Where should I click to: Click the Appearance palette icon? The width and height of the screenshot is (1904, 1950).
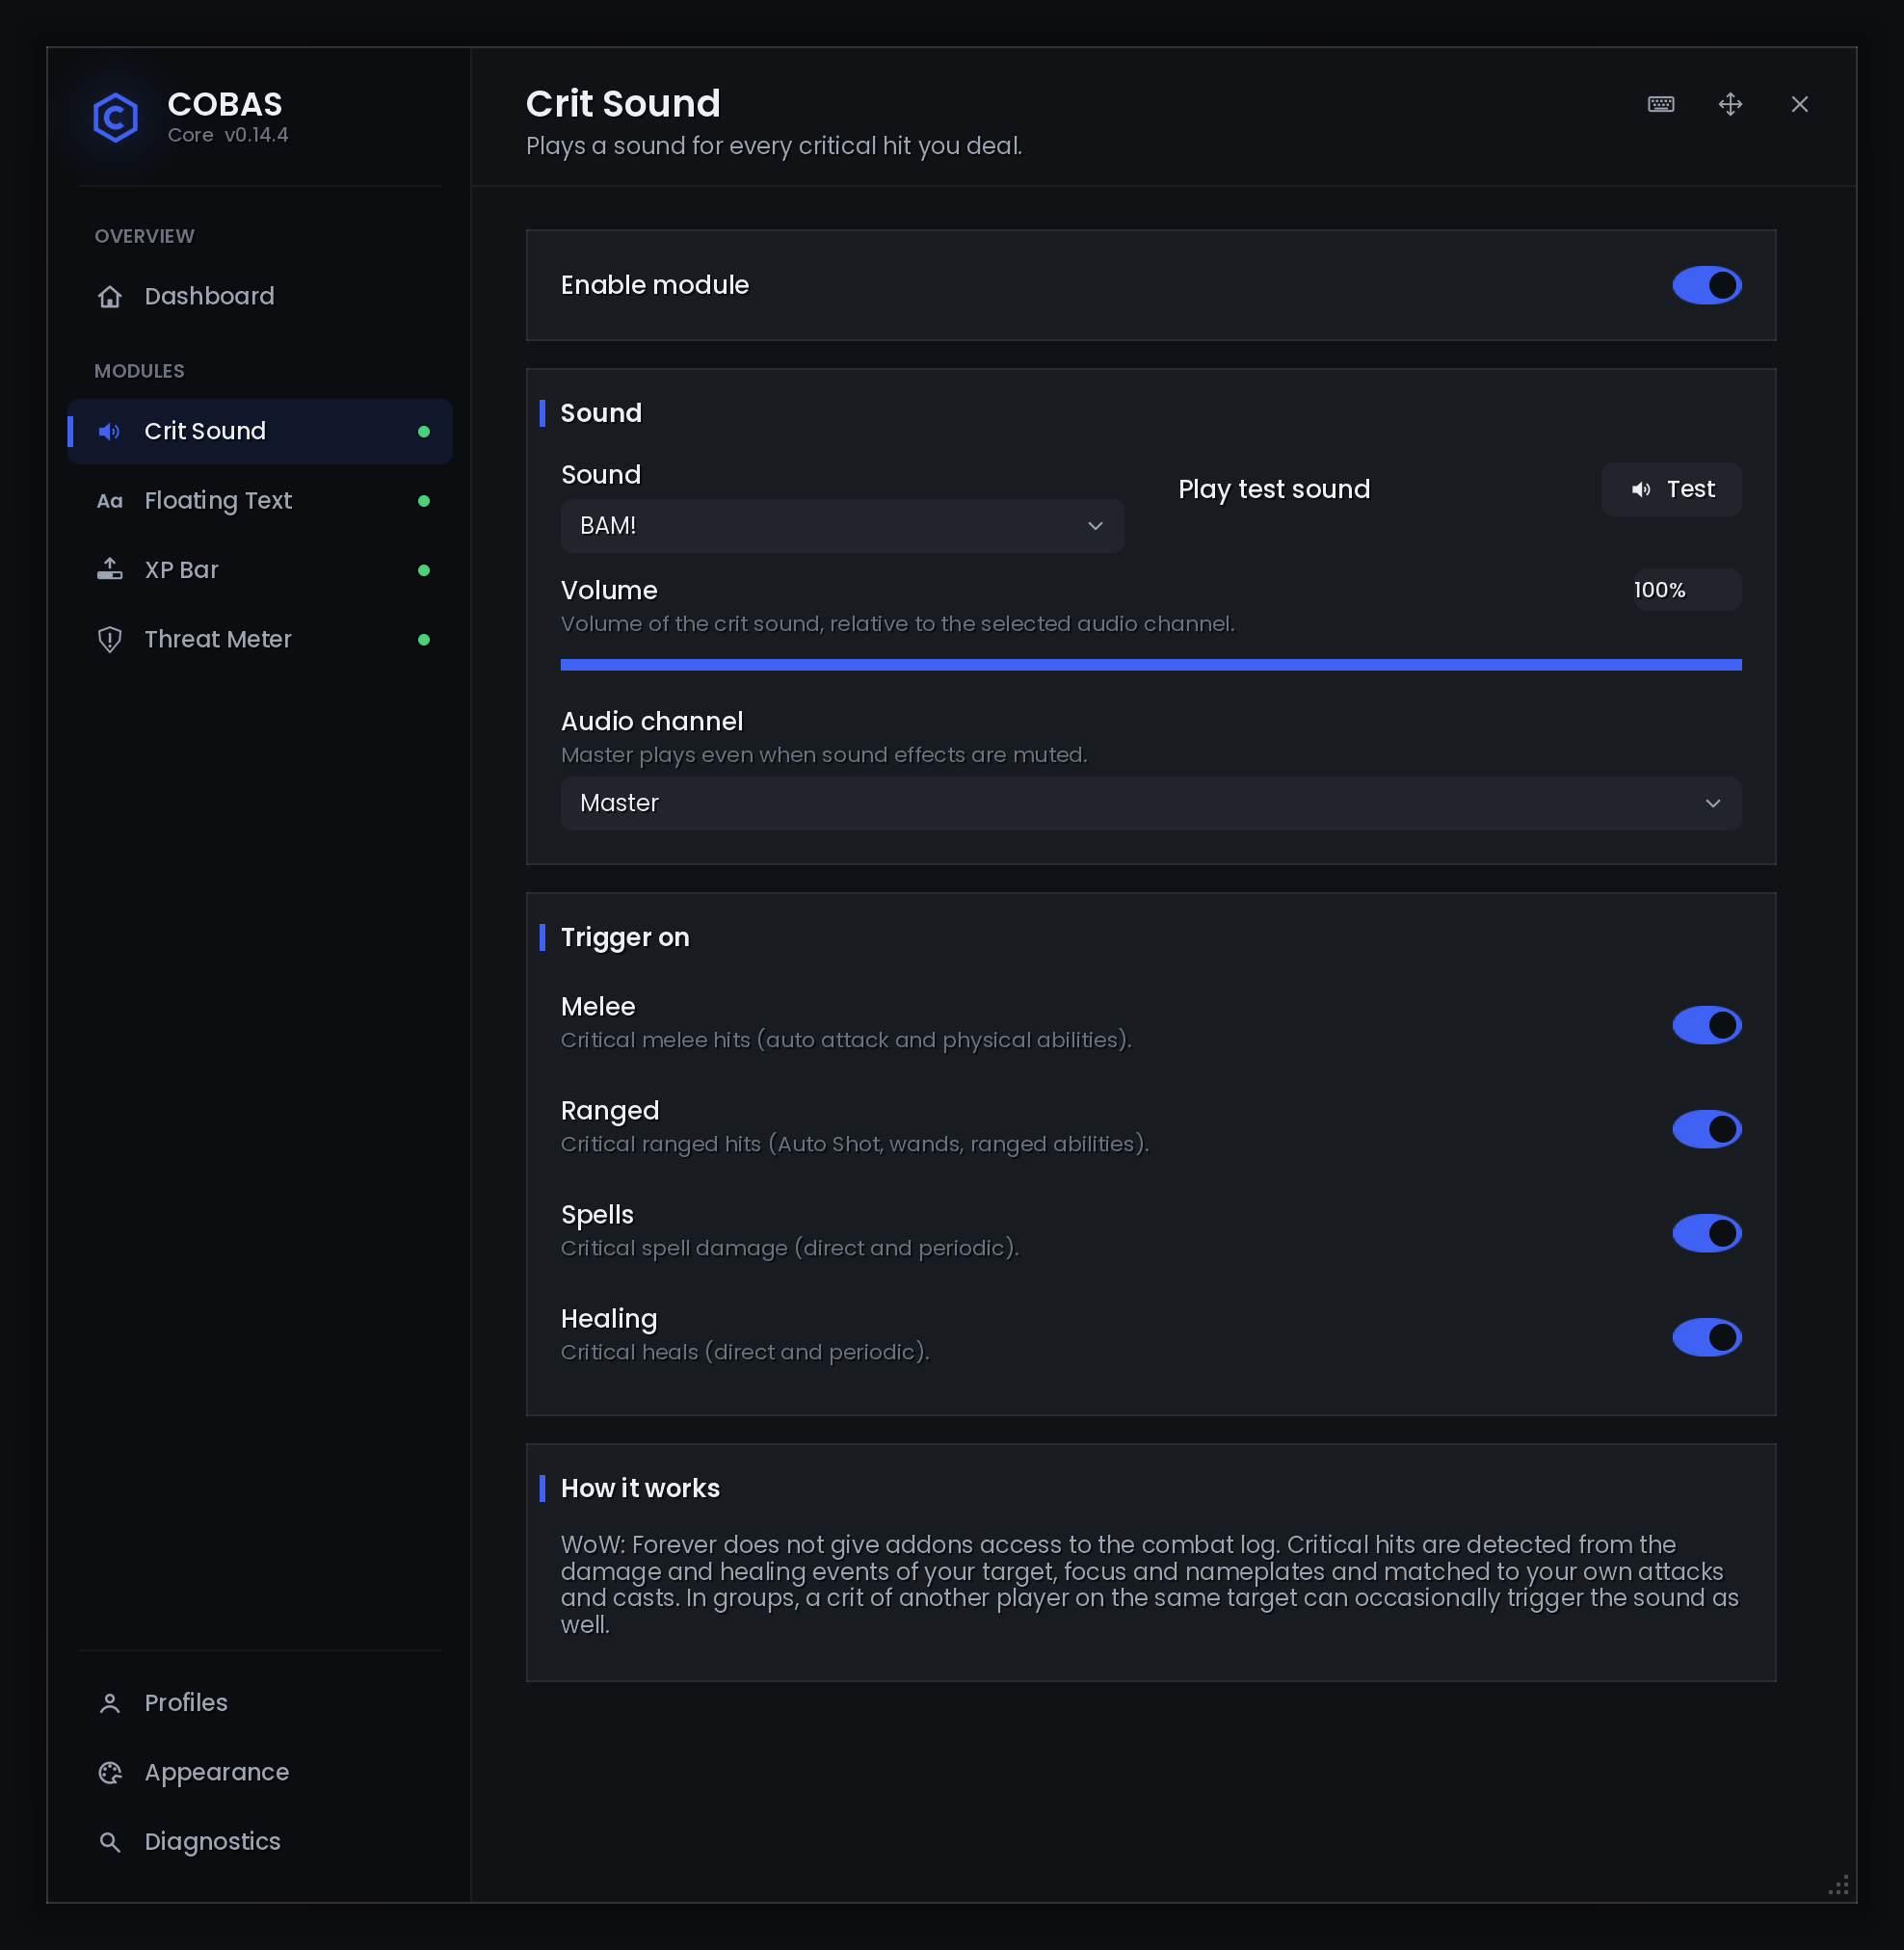click(x=110, y=1772)
